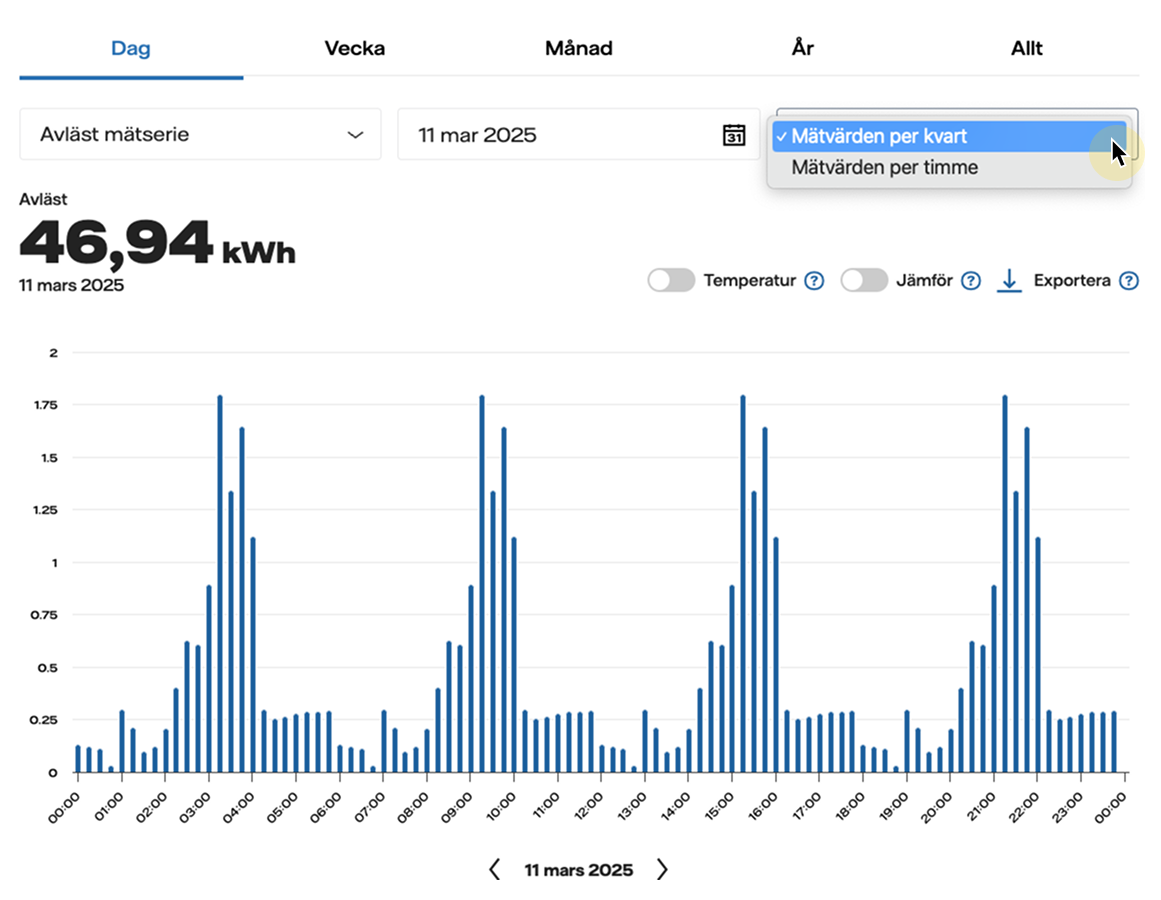The image size is (1161, 900).
Task: Open the År tab
Action: pos(802,49)
